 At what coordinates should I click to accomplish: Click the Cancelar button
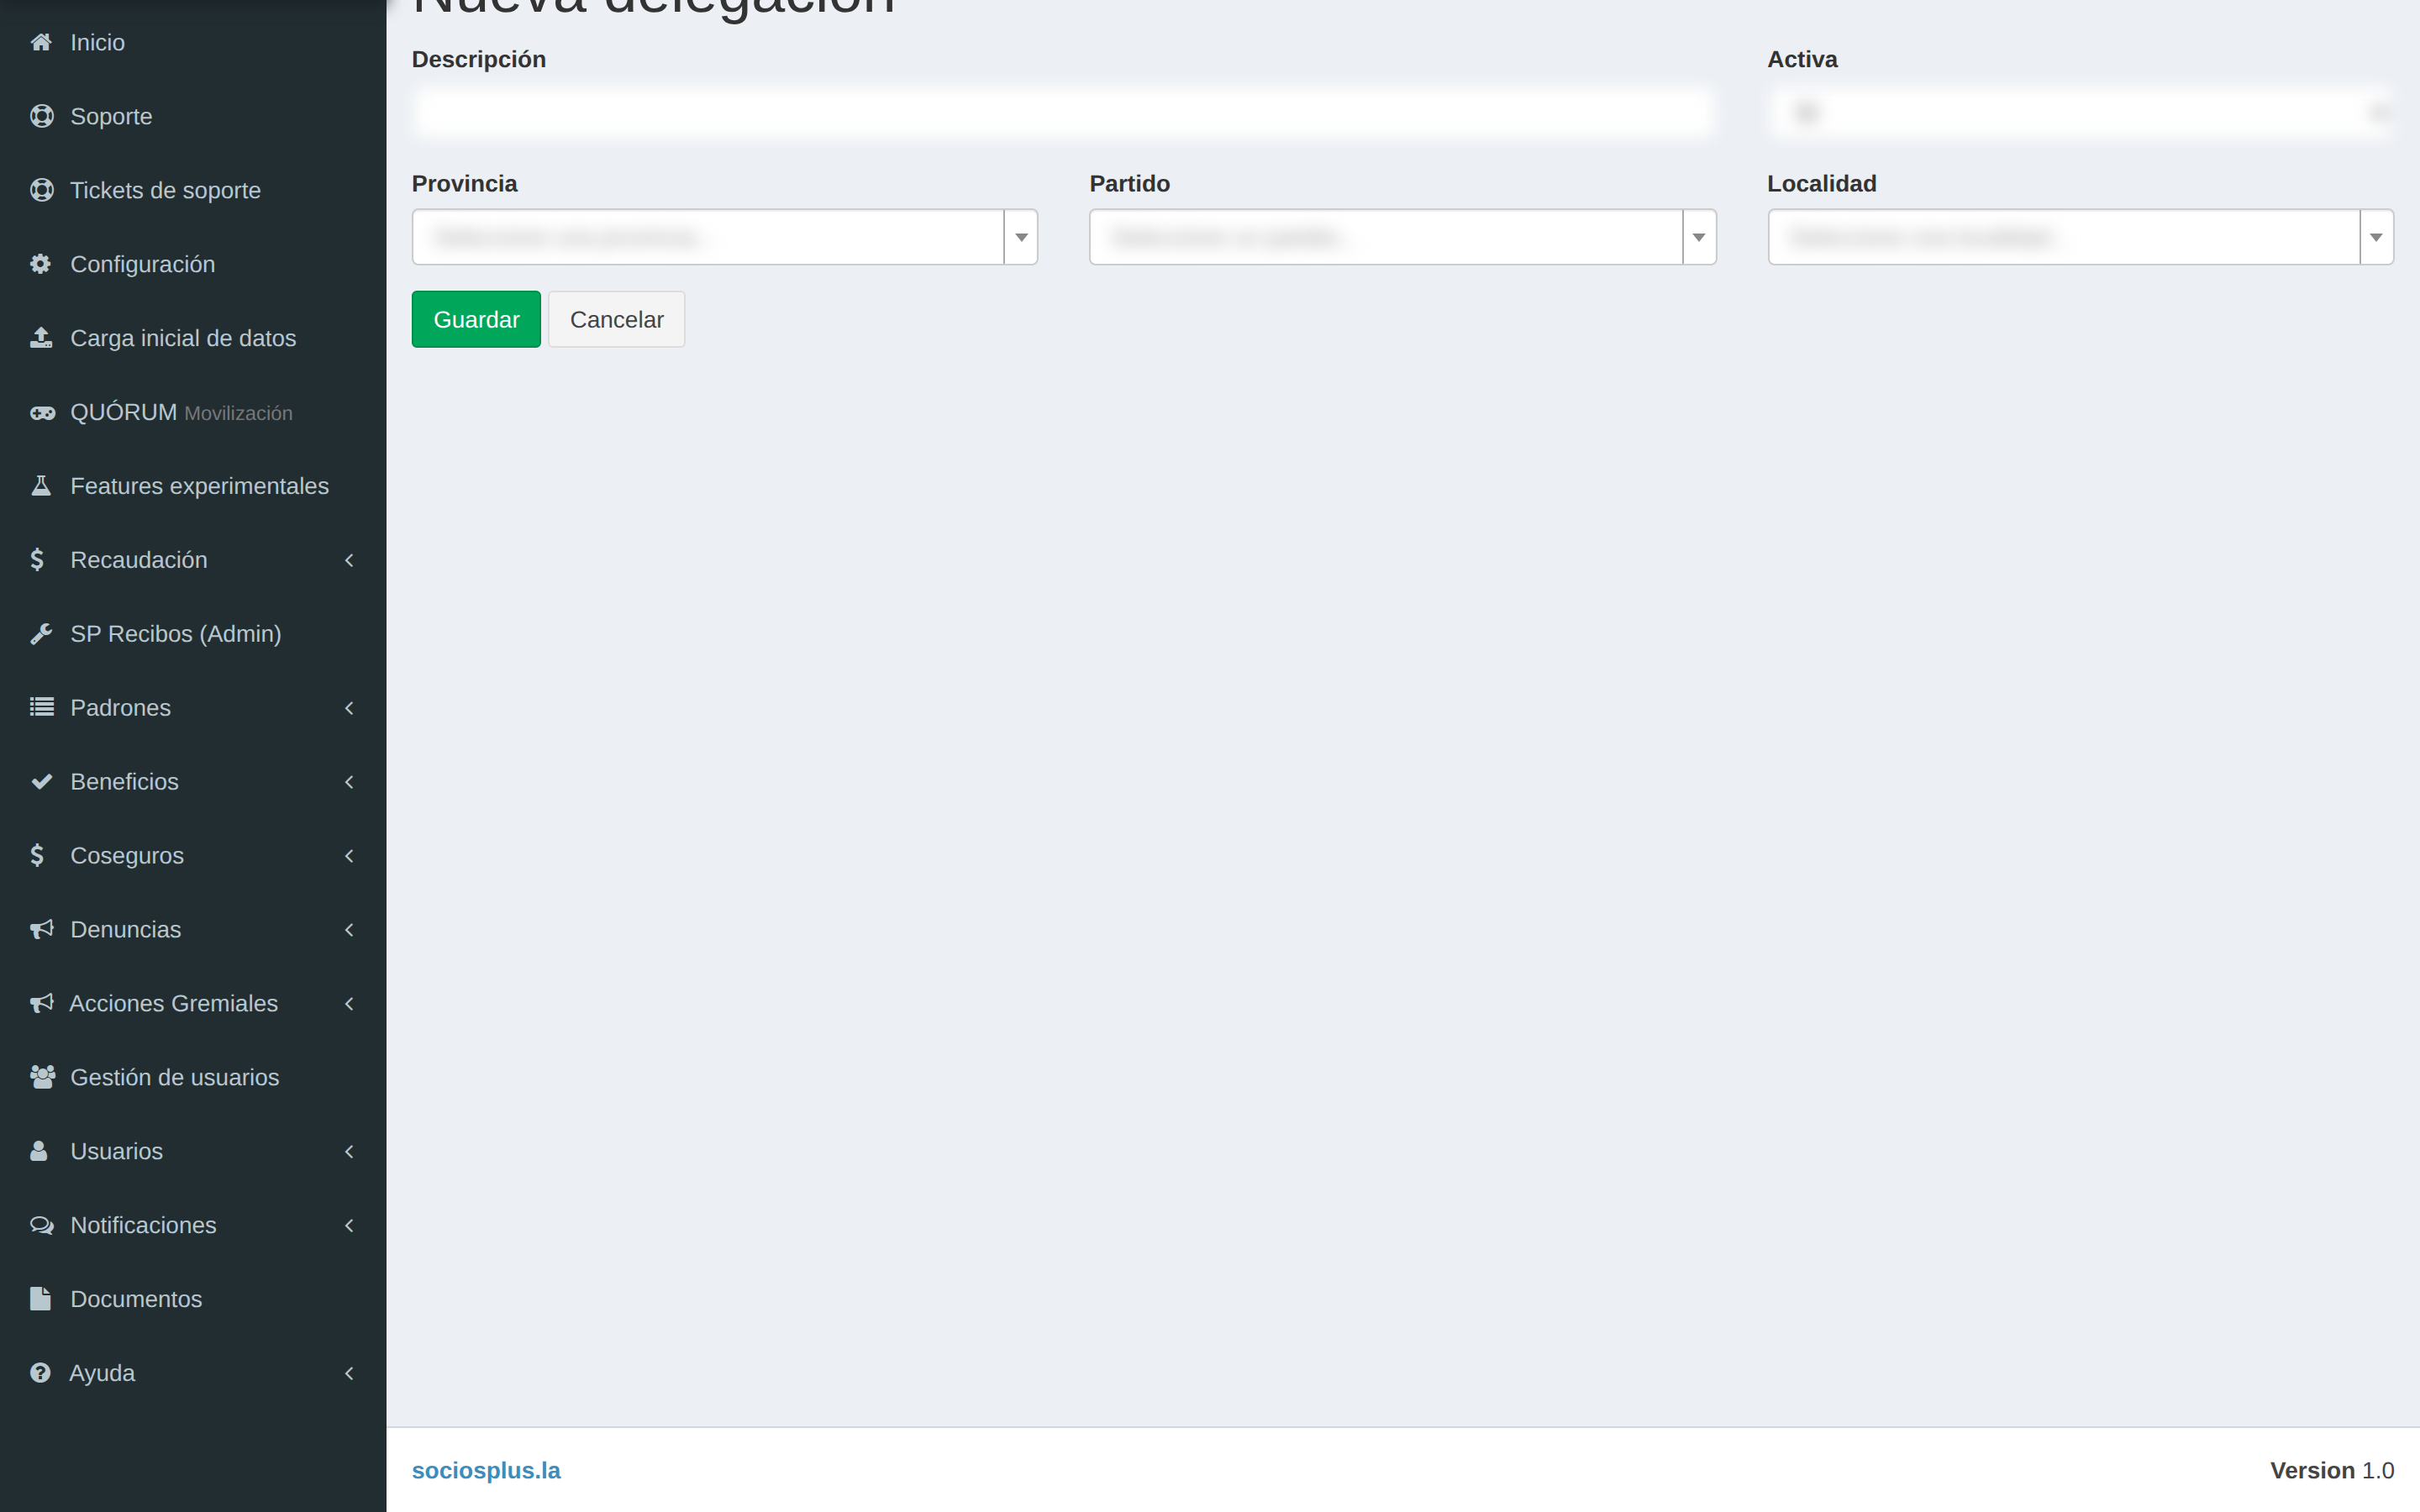point(616,319)
